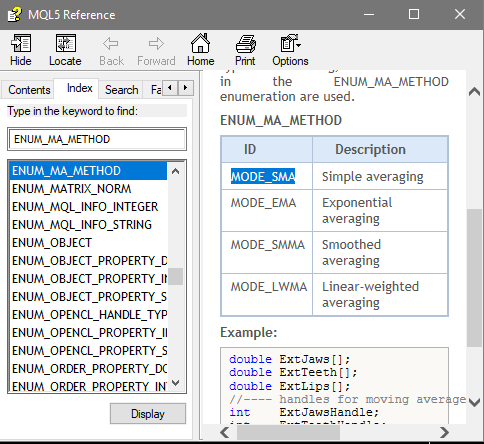
Task: Click the ID column header
Action: [267, 149]
